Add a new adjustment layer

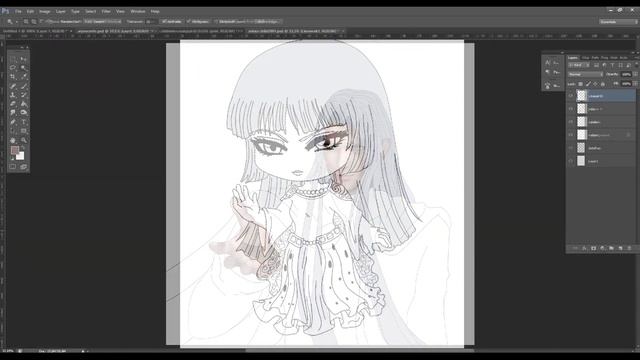[x=602, y=248]
